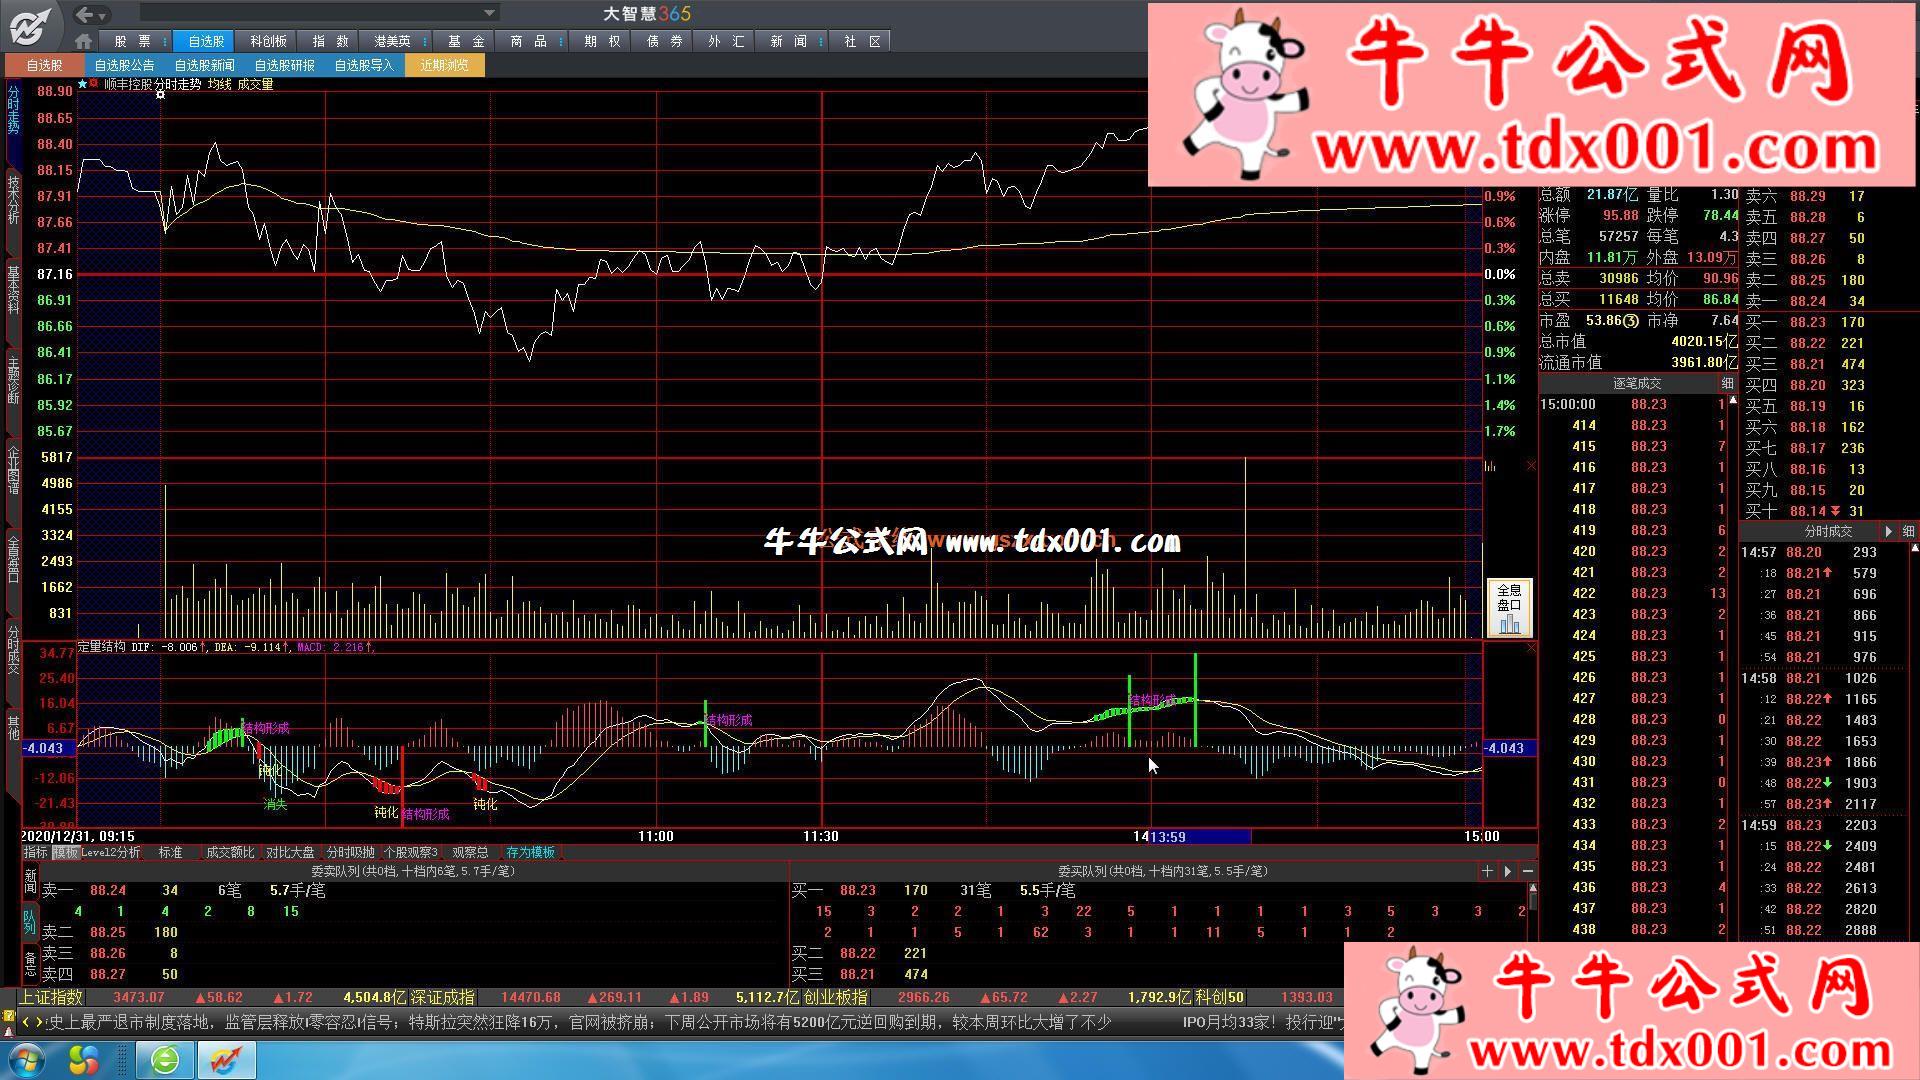Go back using the back arrow
Screen dimensions: 1920x1080
85,14
